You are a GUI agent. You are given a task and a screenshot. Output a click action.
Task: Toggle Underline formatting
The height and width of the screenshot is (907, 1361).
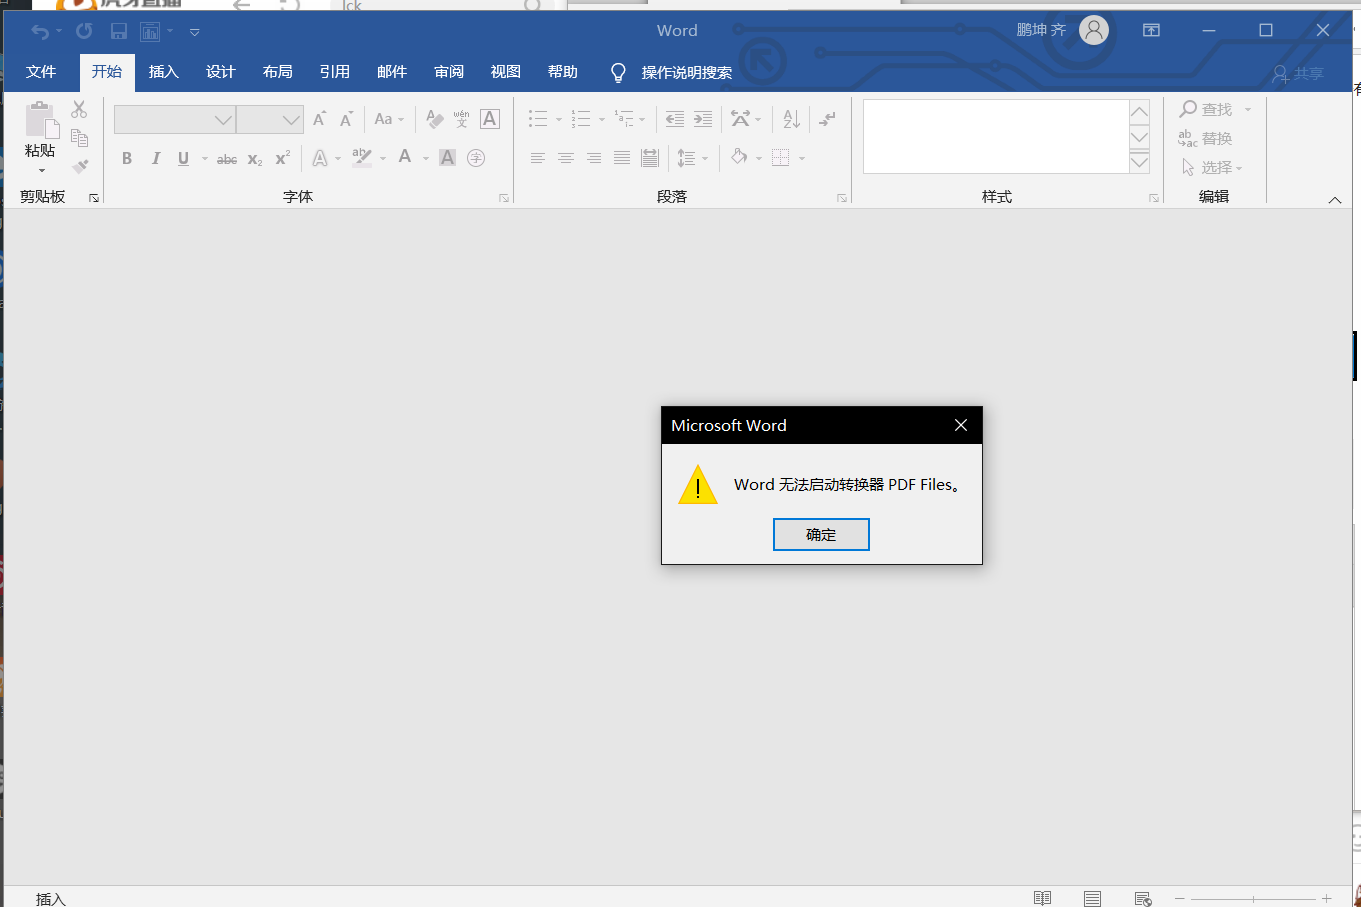coord(183,158)
